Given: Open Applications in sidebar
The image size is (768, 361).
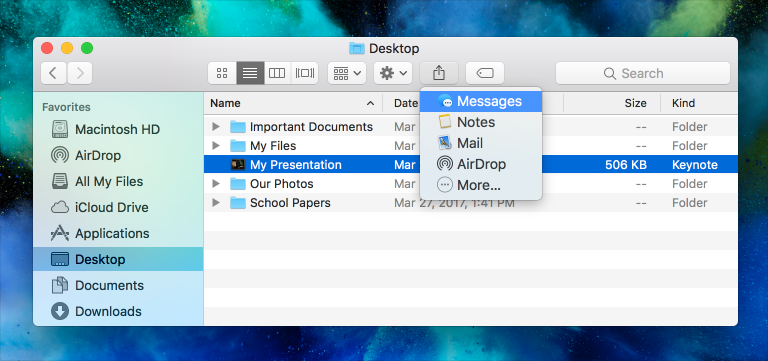Looking at the screenshot, I should 118,234.
